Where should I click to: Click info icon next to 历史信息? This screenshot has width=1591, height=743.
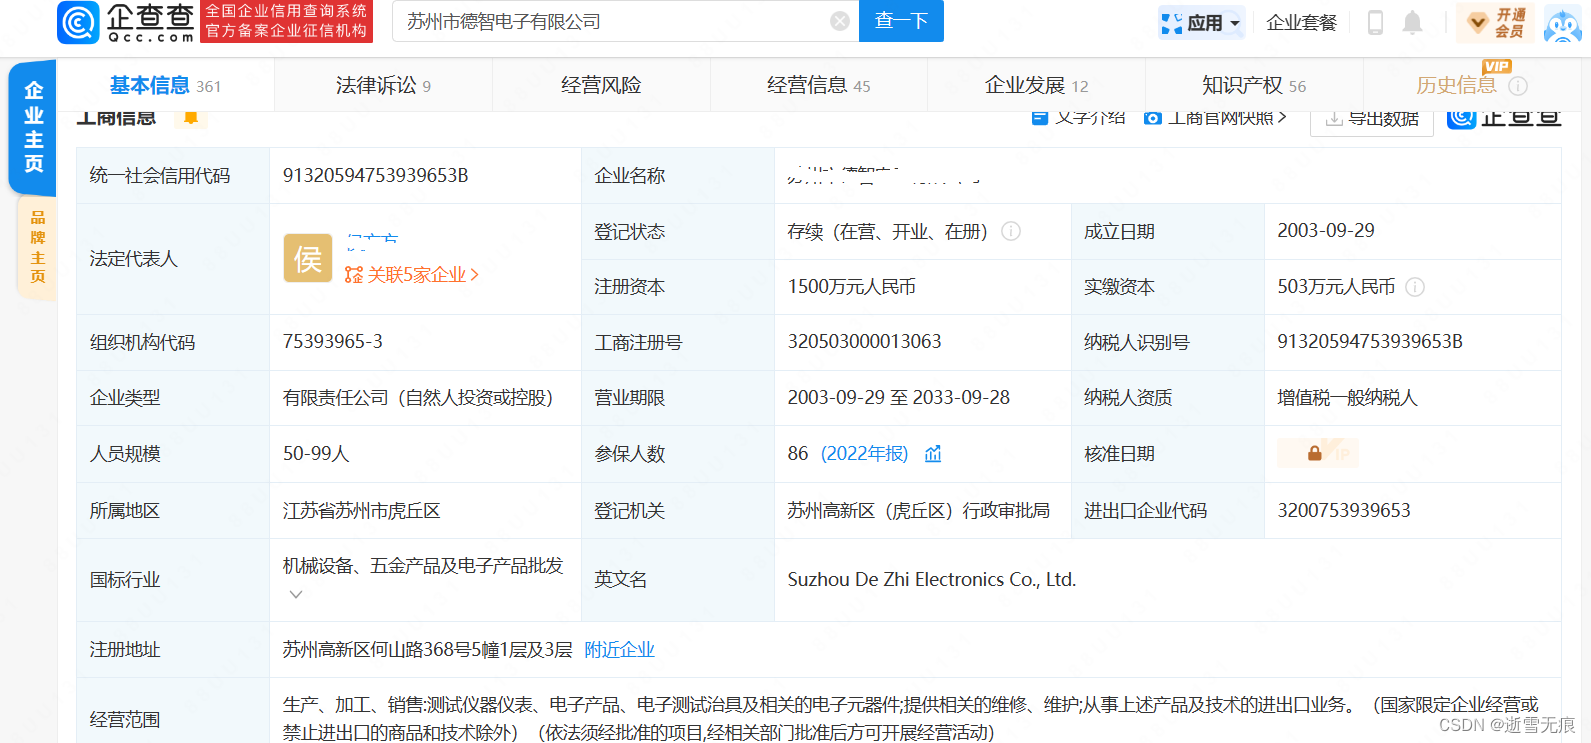pyautogui.click(x=1517, y=86)
